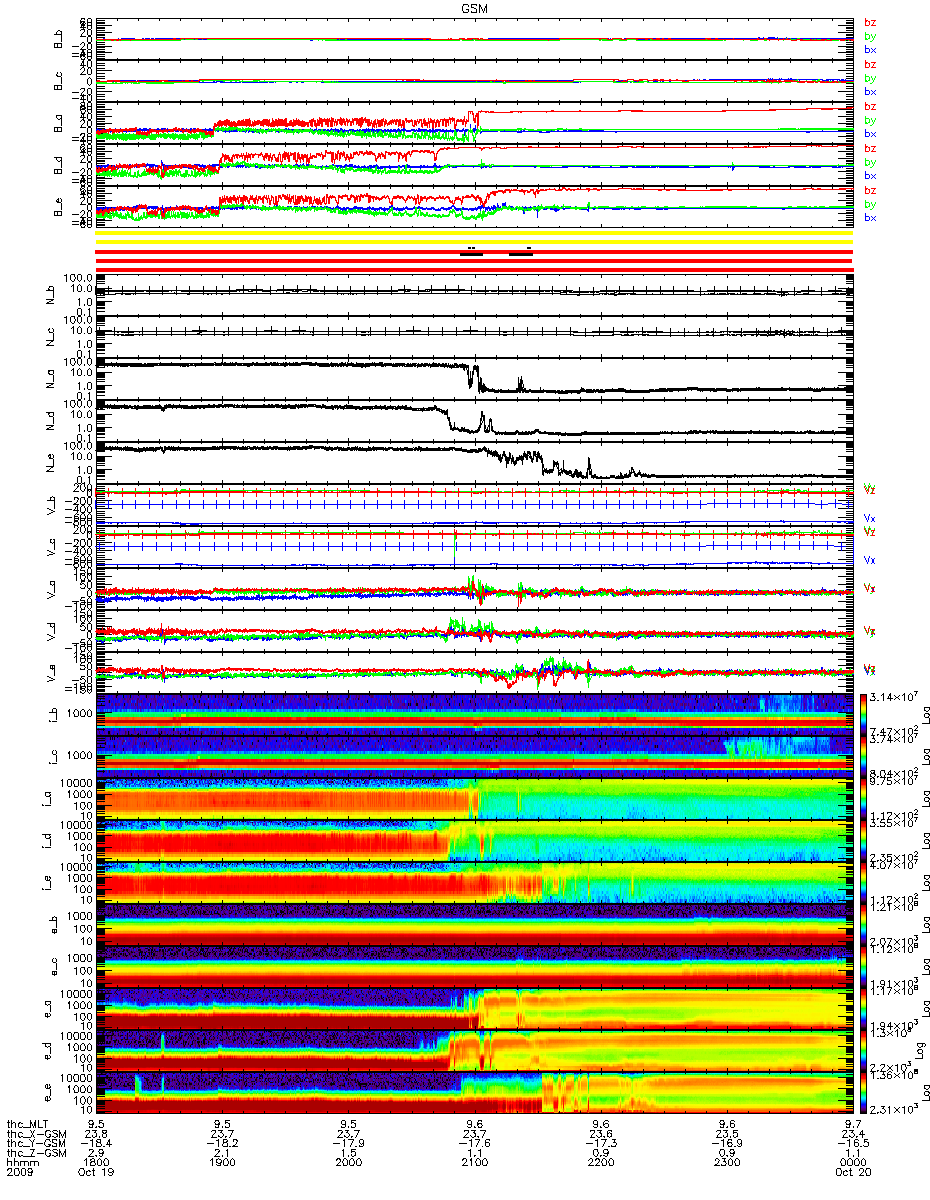
Task: Click the red bz legend of B_b
Action: 870,22
